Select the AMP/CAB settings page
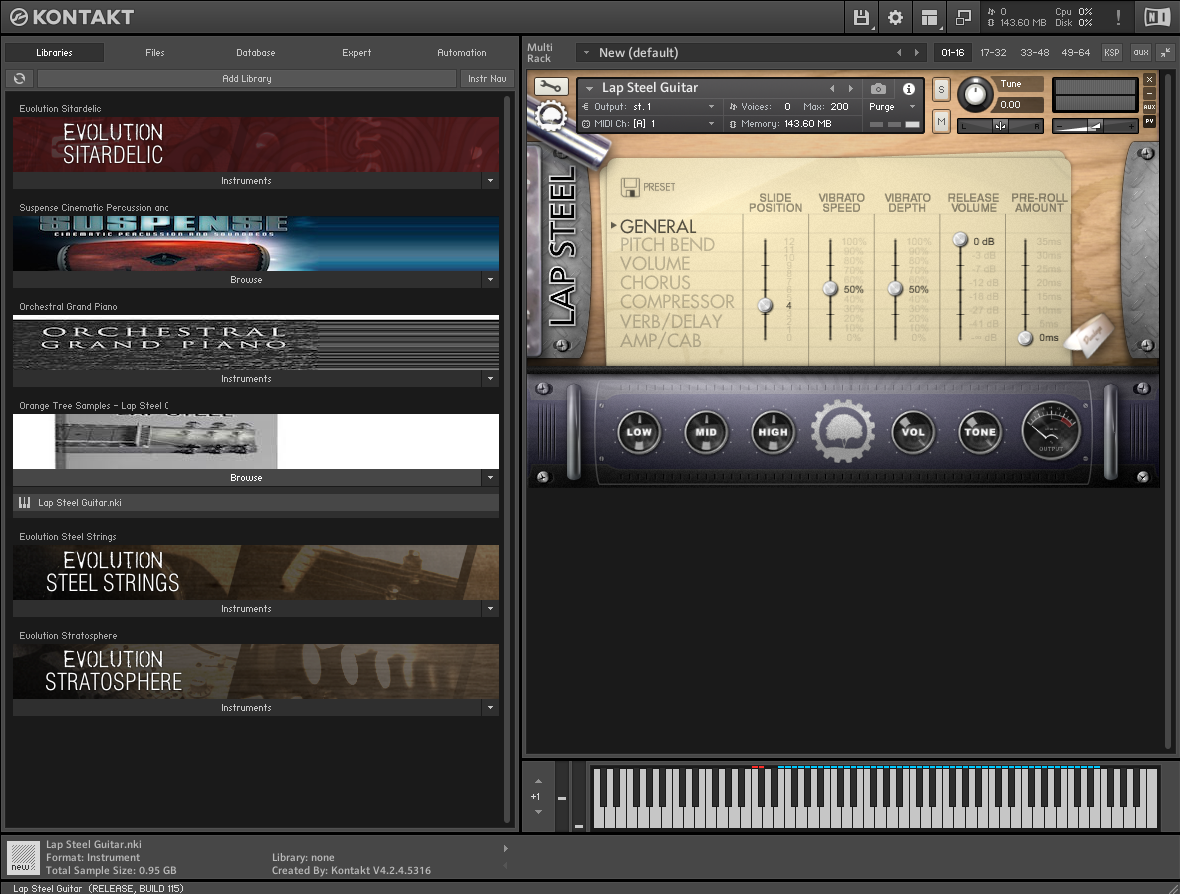The width and height of the screenshot is (1180, 894). click(660, 340)
